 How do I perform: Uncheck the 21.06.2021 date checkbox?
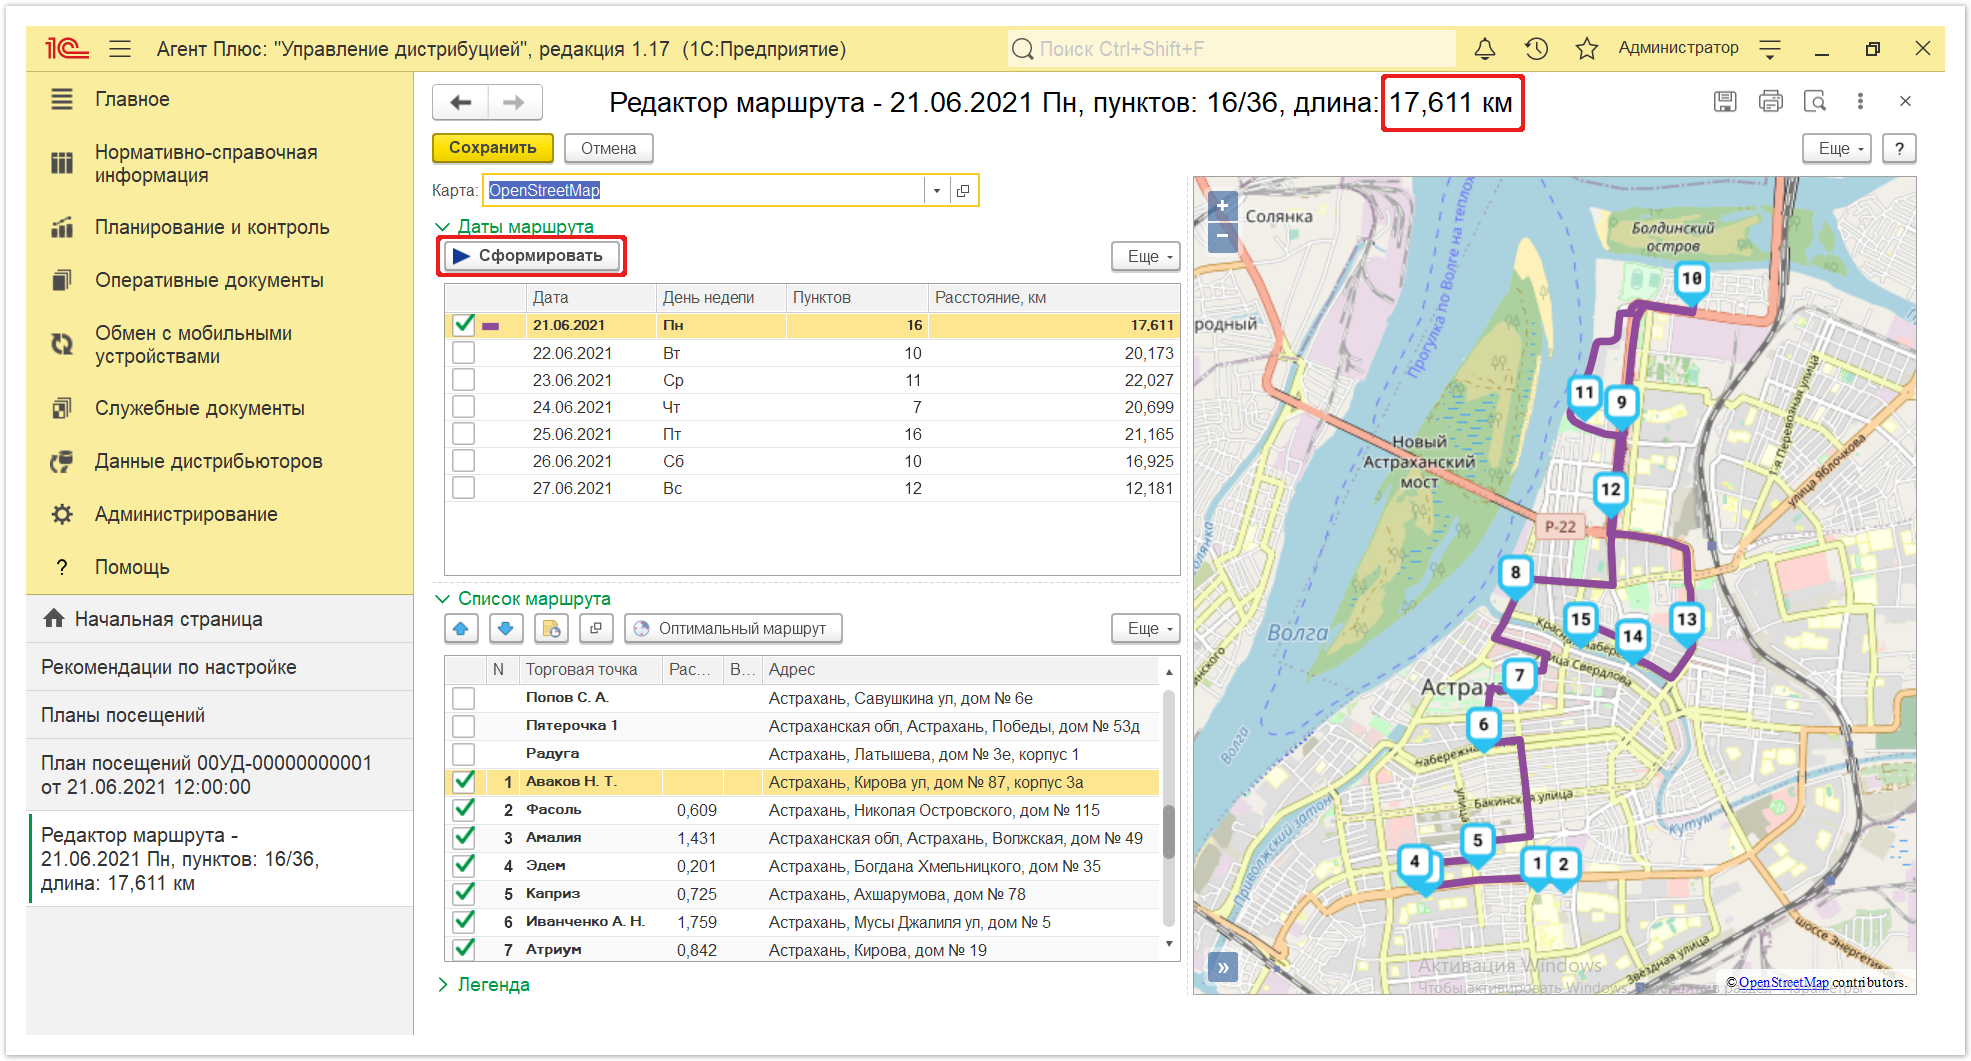click(x=463, y=325)
